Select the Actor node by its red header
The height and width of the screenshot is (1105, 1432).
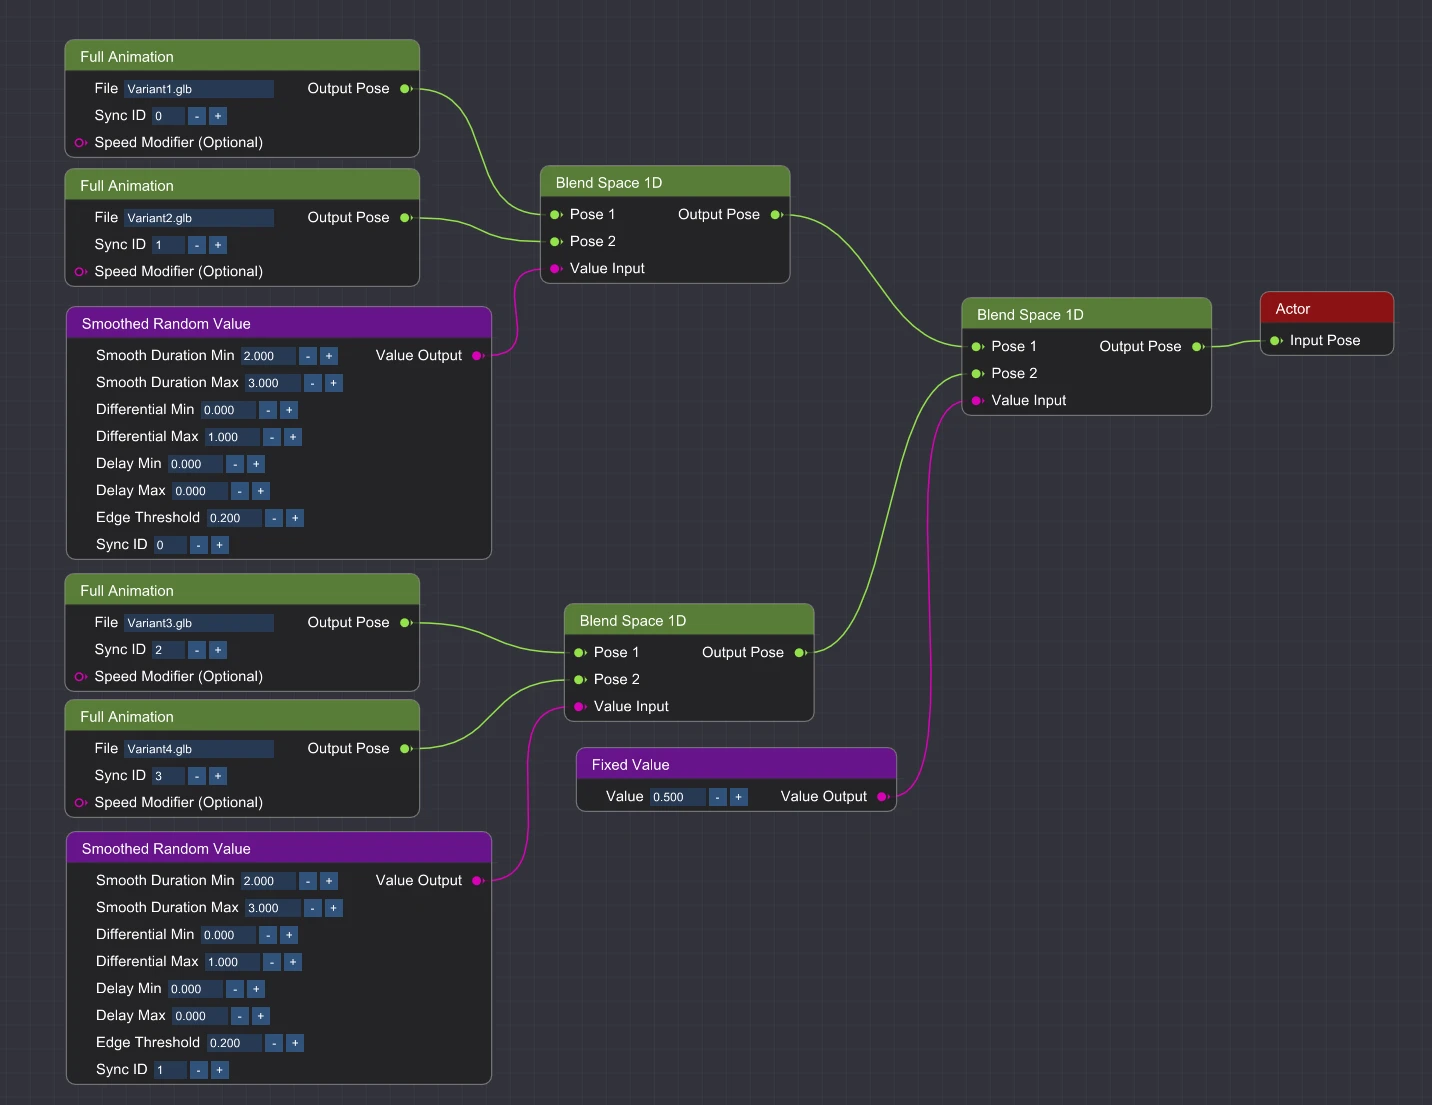(x=1326, y=309)
